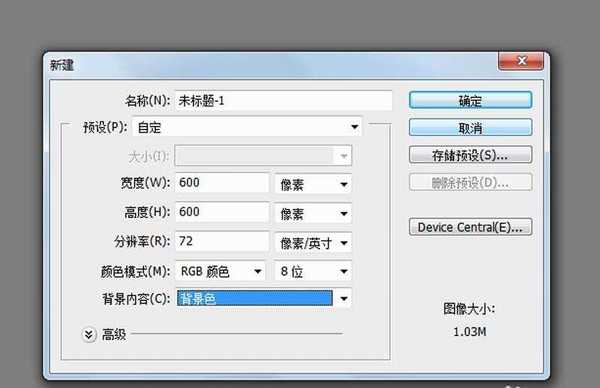Expand the 高级 section chevron
Screen dimensions: 600x388
coord(89,335)
